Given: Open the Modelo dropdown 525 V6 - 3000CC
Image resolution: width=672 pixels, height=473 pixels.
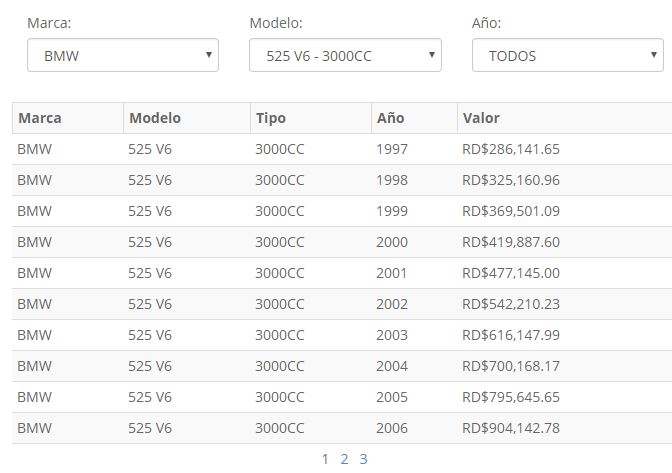Looking at the screenshot, I should (345, 56).
